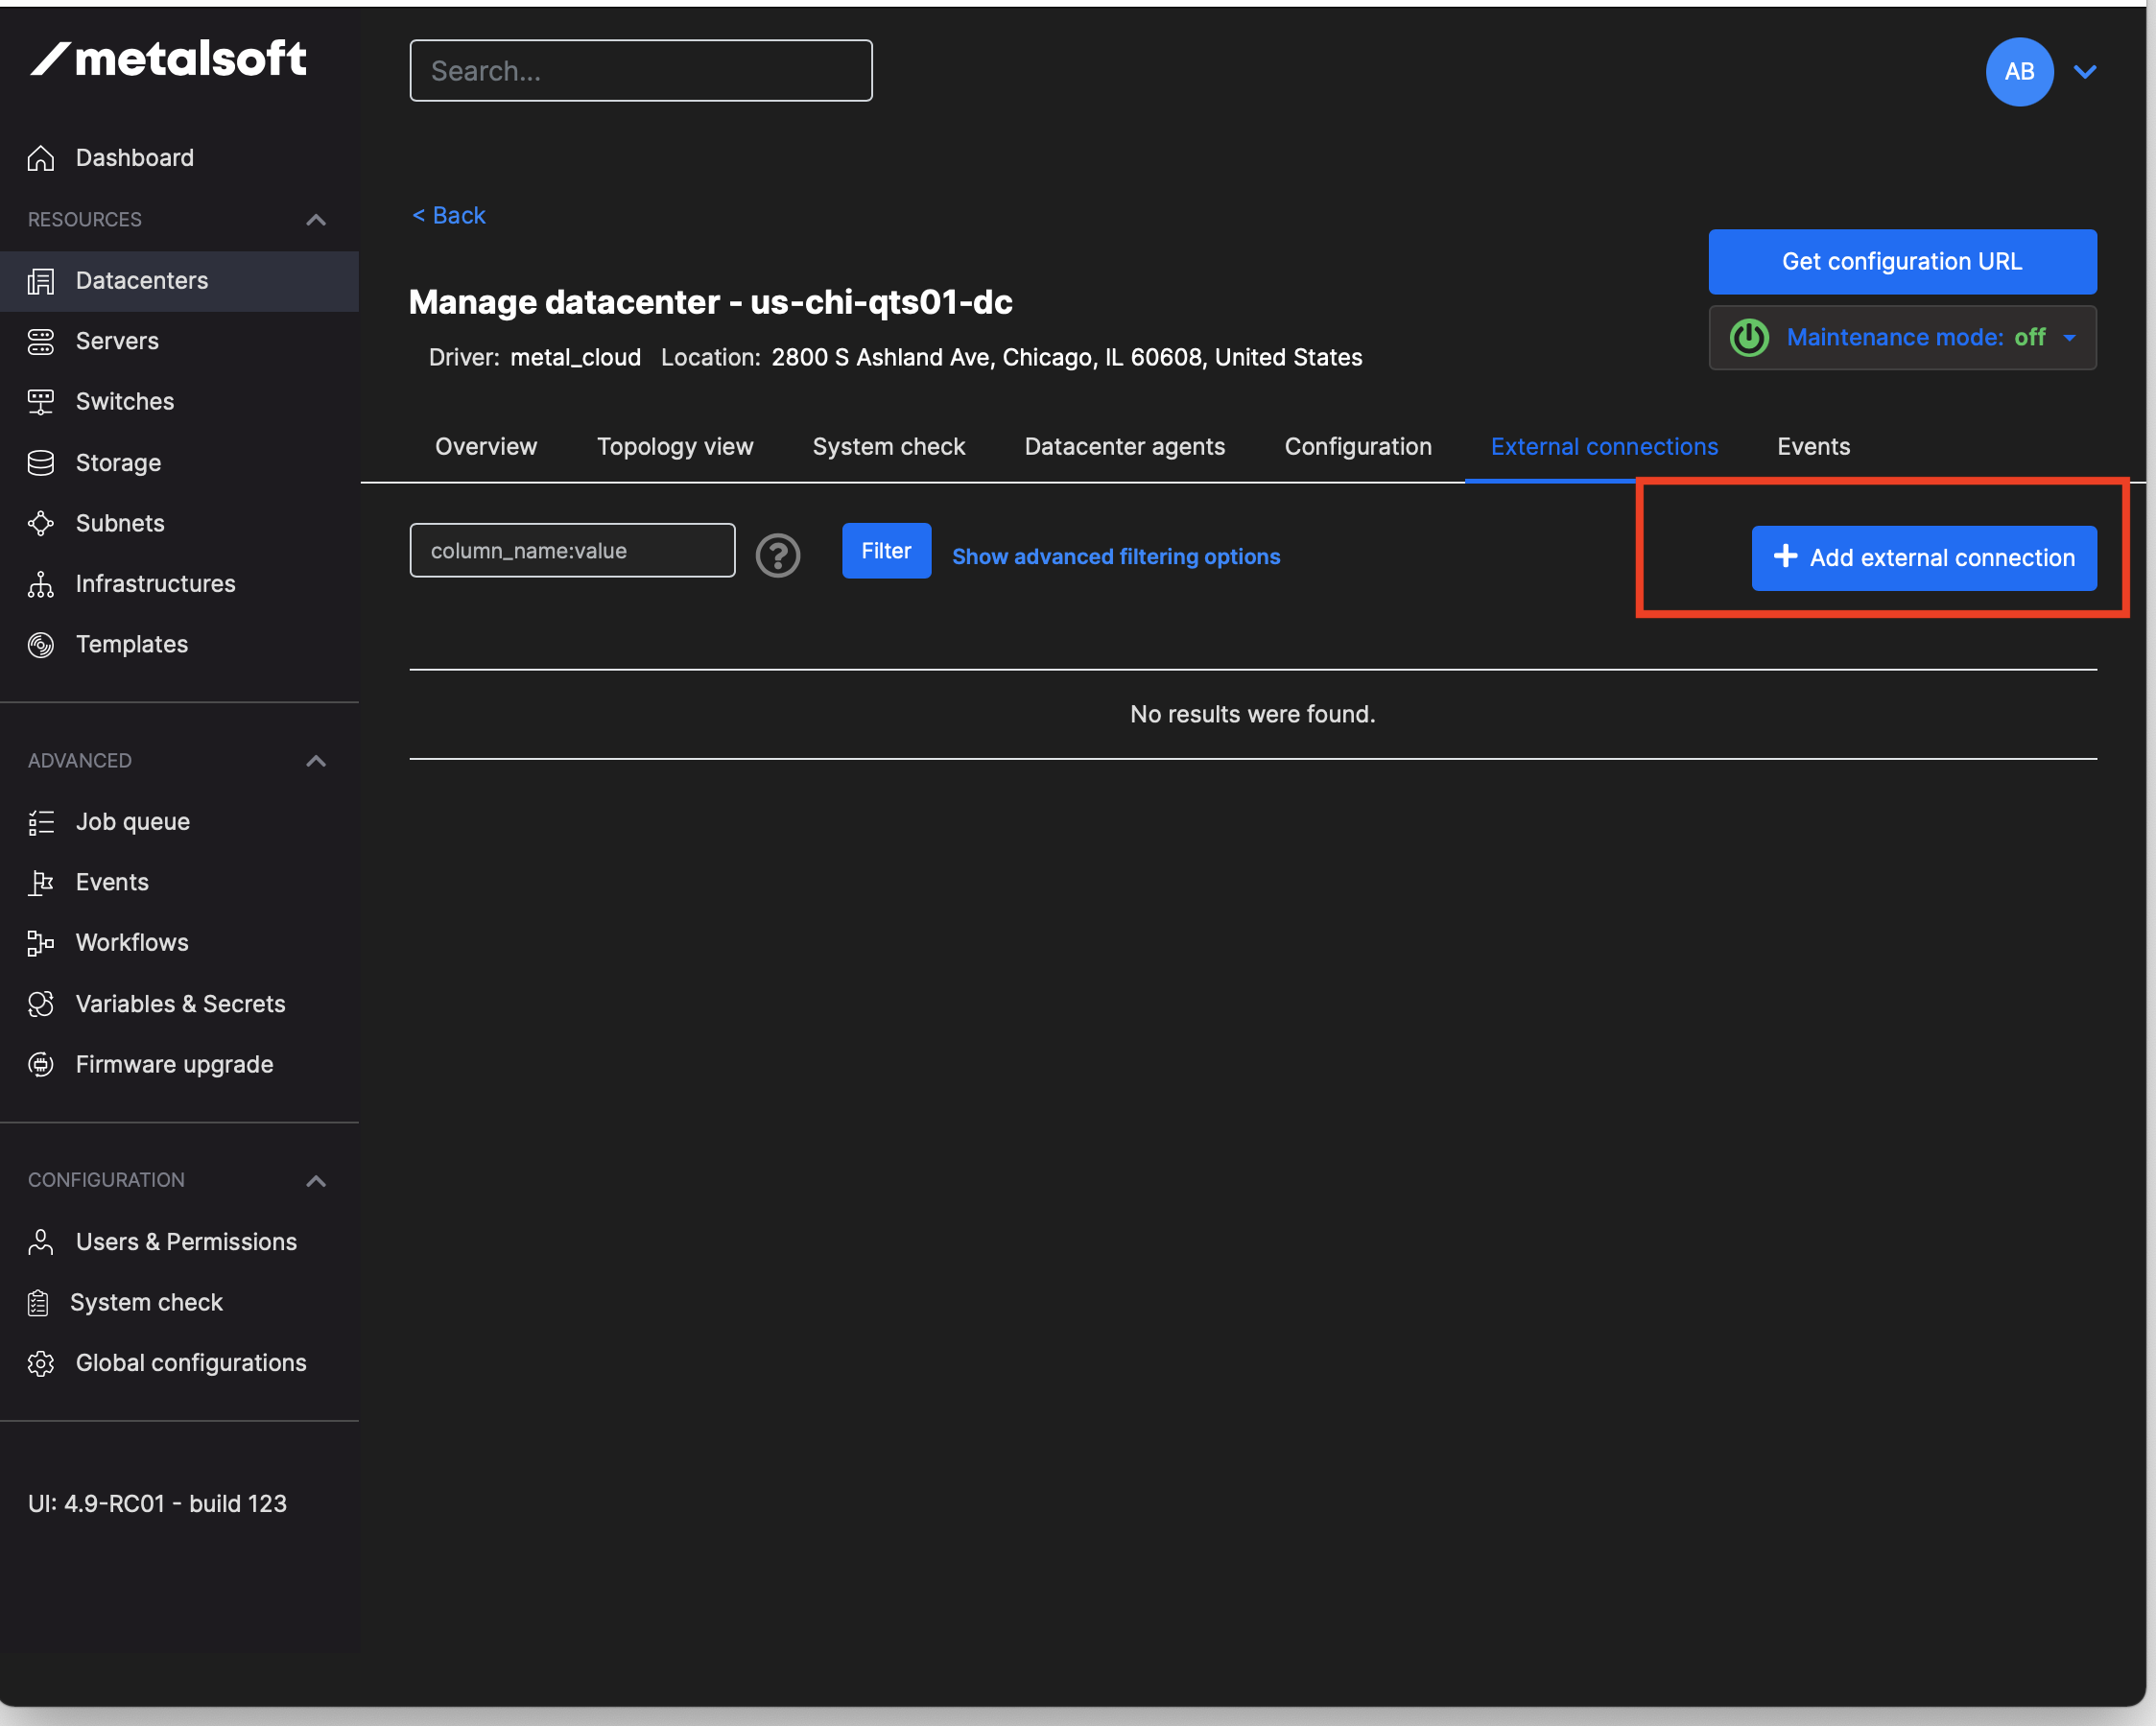Open the Maintenance mode dropdown
Viewport: 2156px width, 1726px height.
1902,338
